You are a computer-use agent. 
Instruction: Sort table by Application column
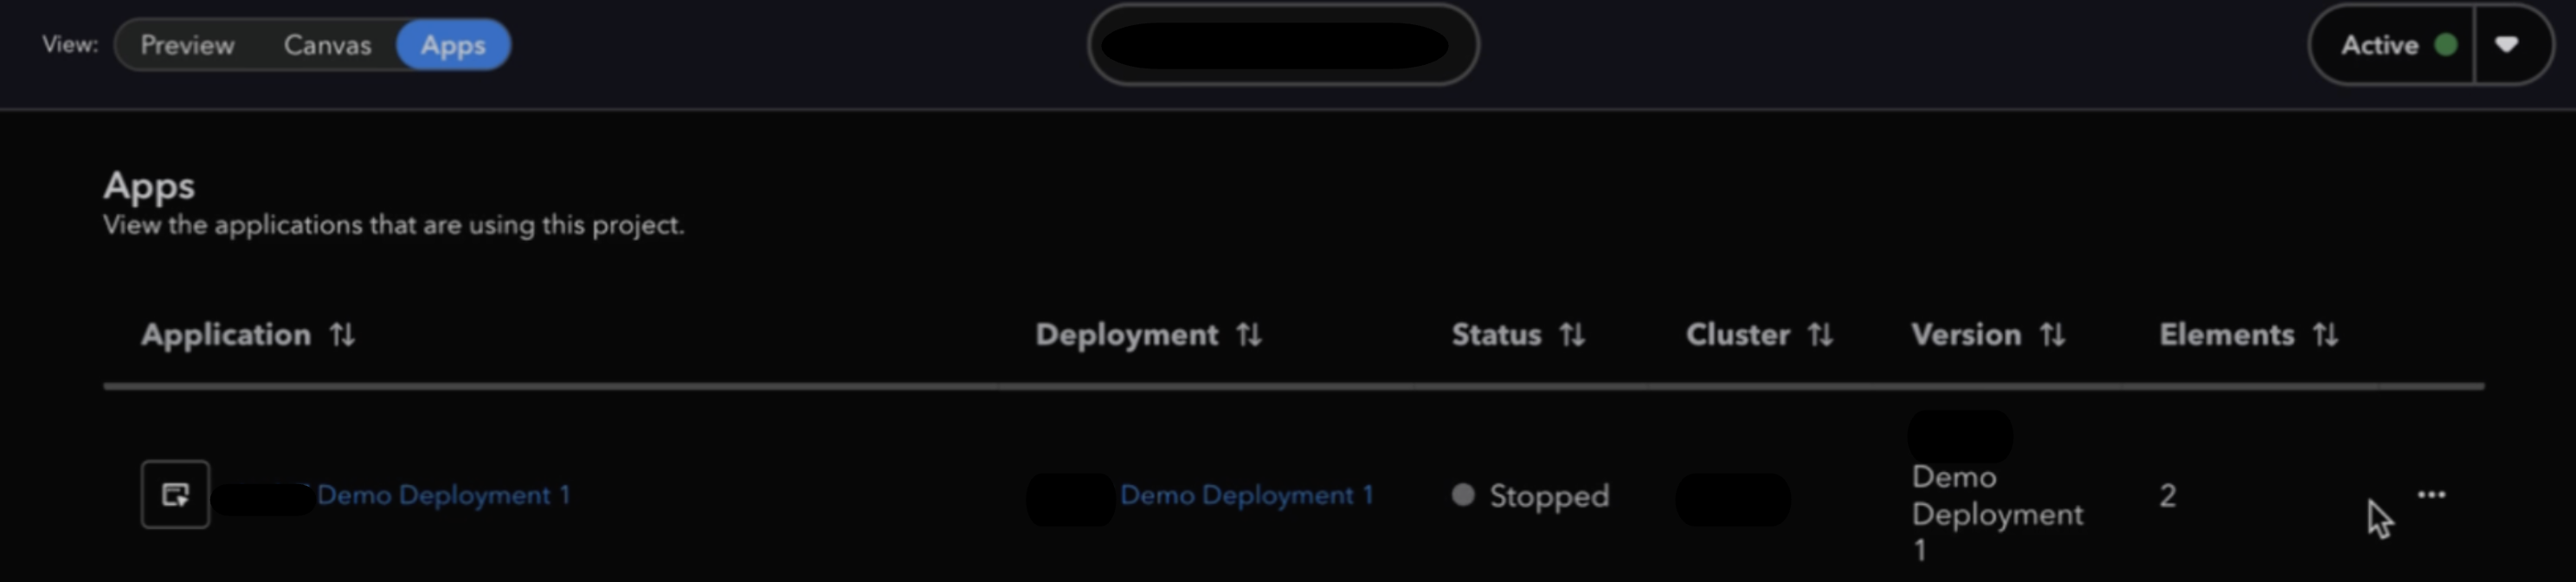(342, 334)
